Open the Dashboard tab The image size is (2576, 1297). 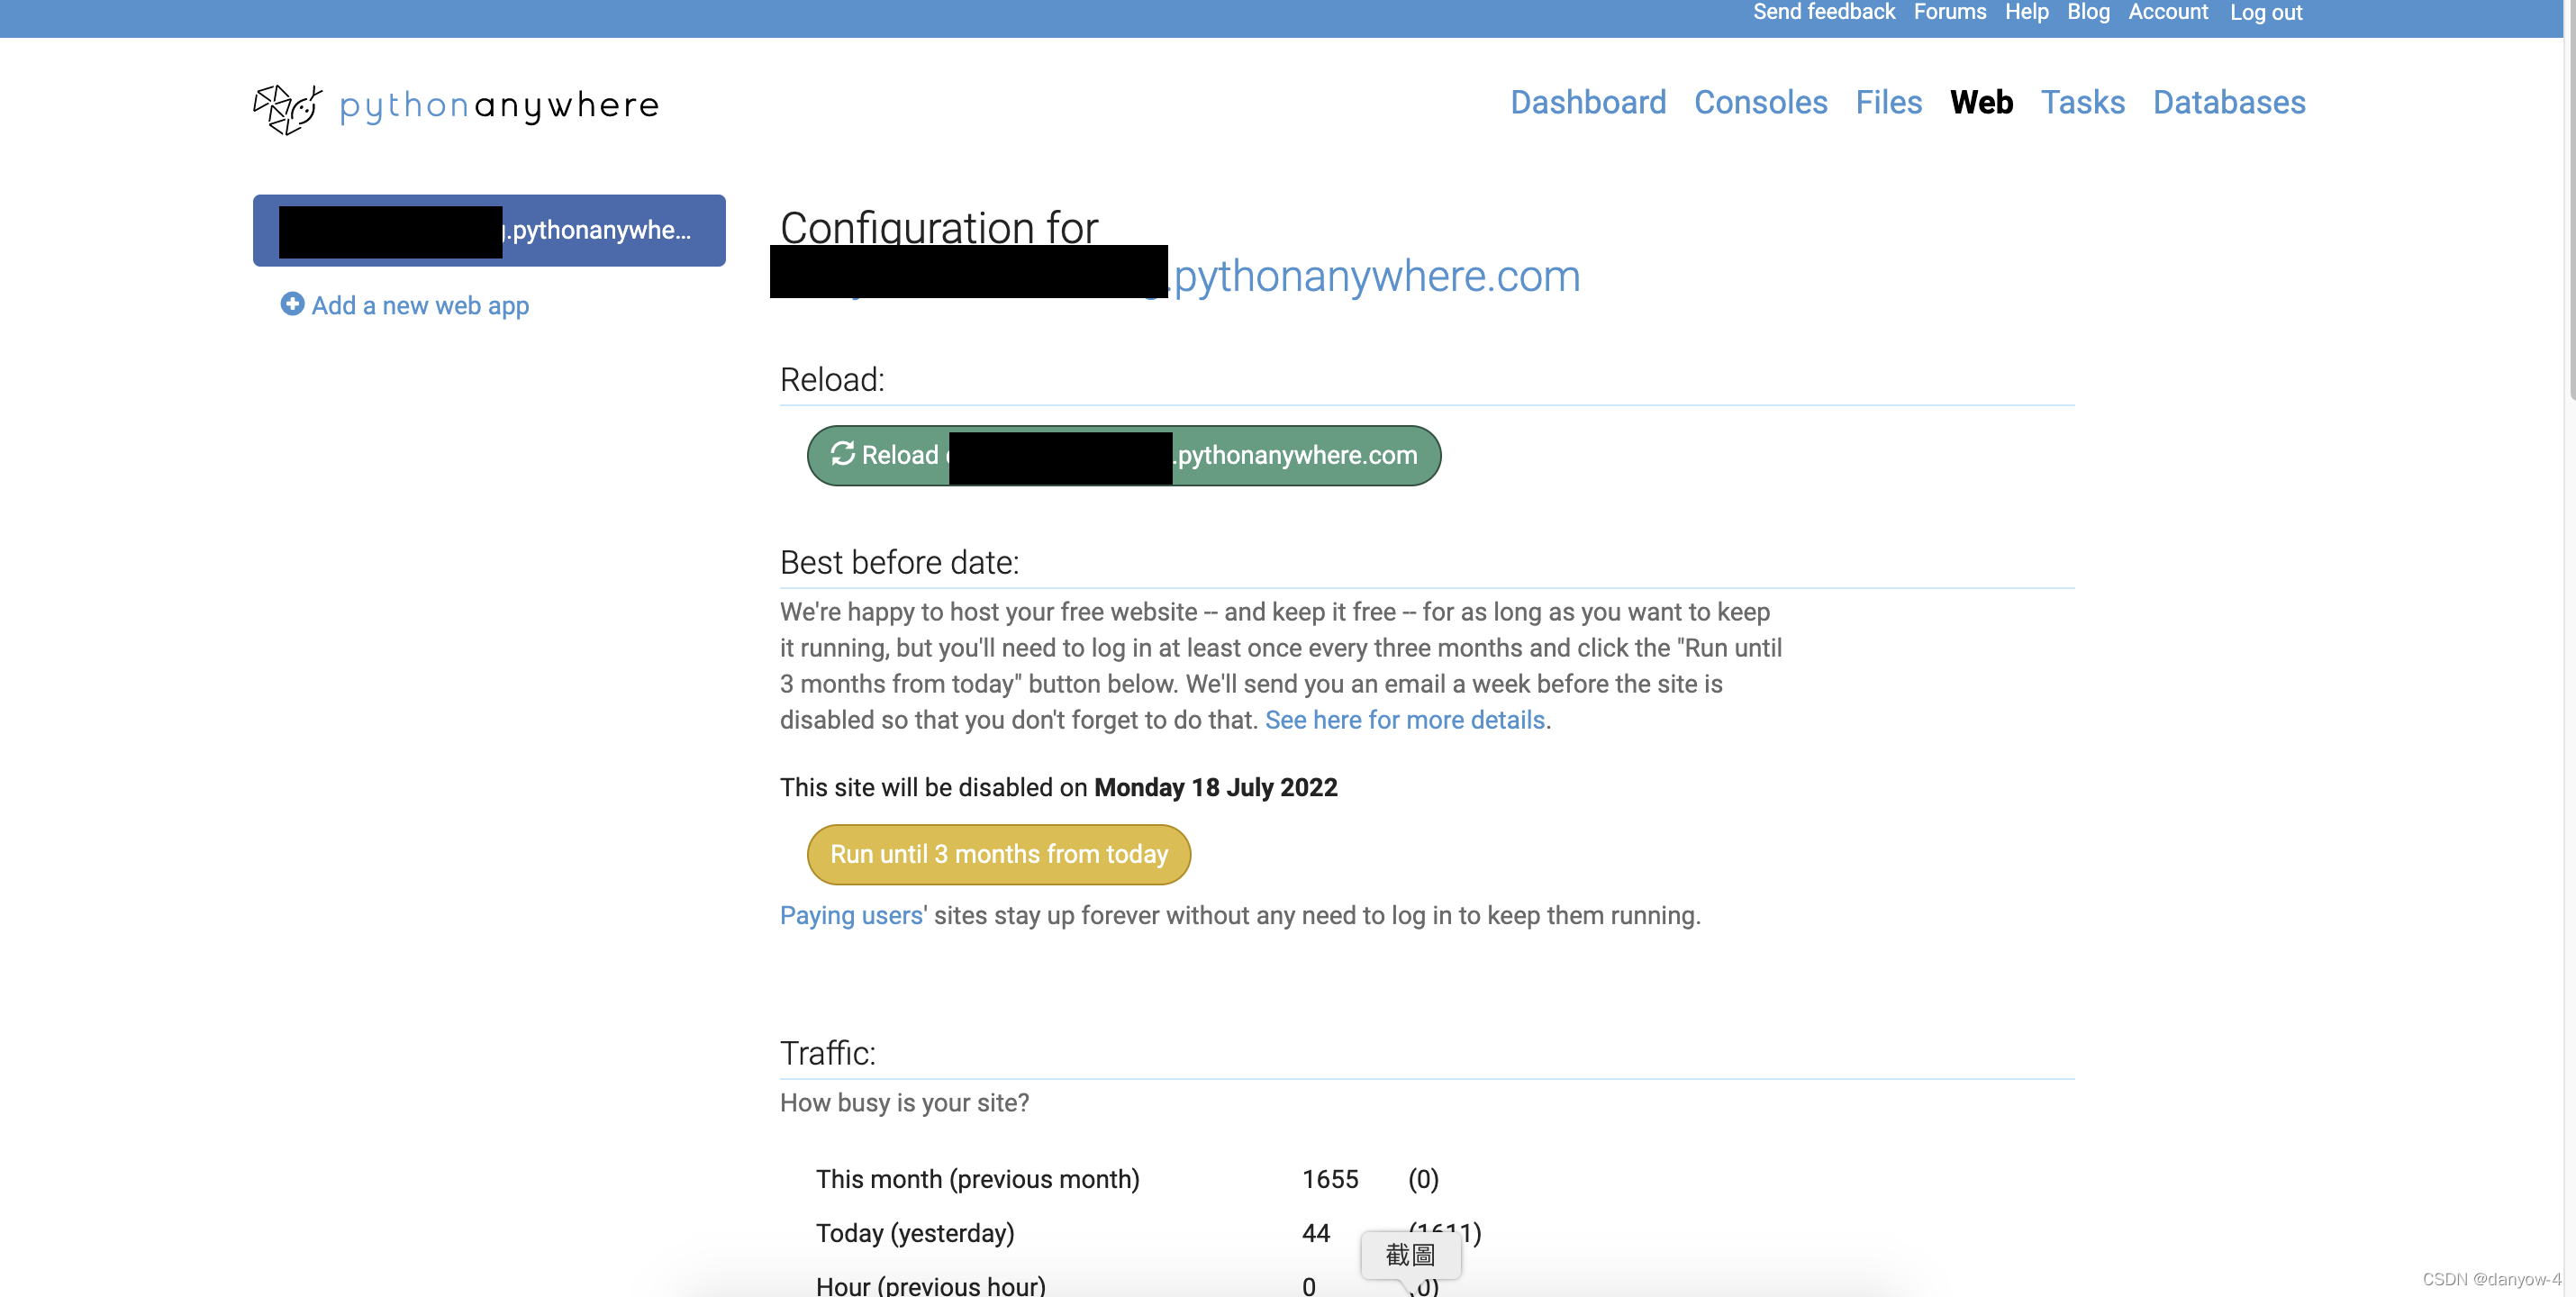pyautogui.click(x=1587, y=102)
